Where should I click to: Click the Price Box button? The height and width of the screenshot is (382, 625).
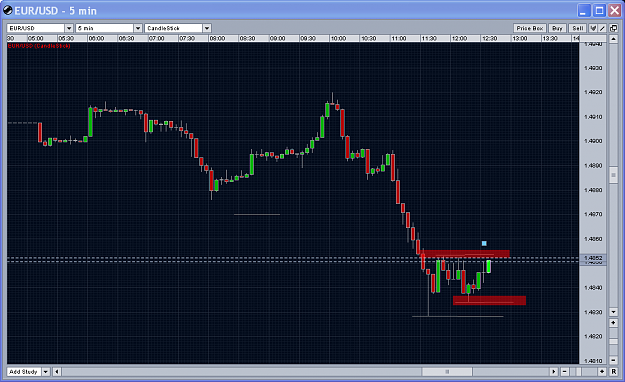point(530,28)
